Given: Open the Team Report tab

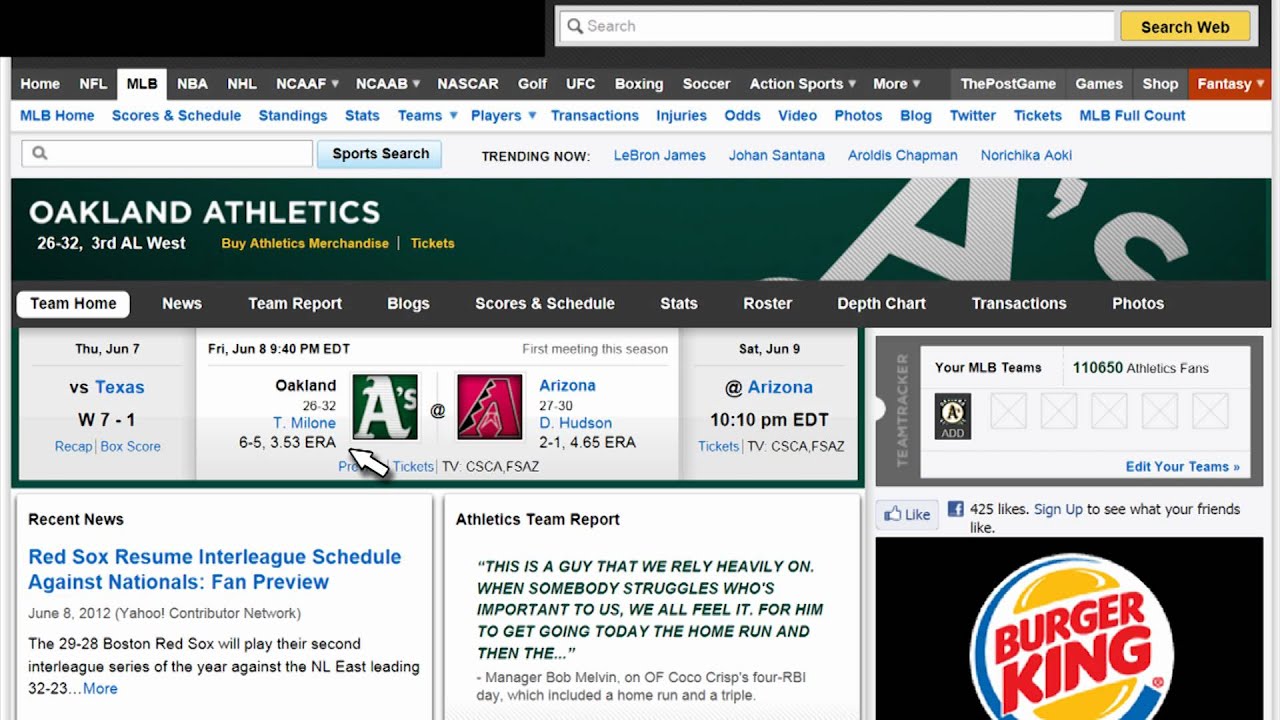Looking at the screenshot, I should click(295, 303).
